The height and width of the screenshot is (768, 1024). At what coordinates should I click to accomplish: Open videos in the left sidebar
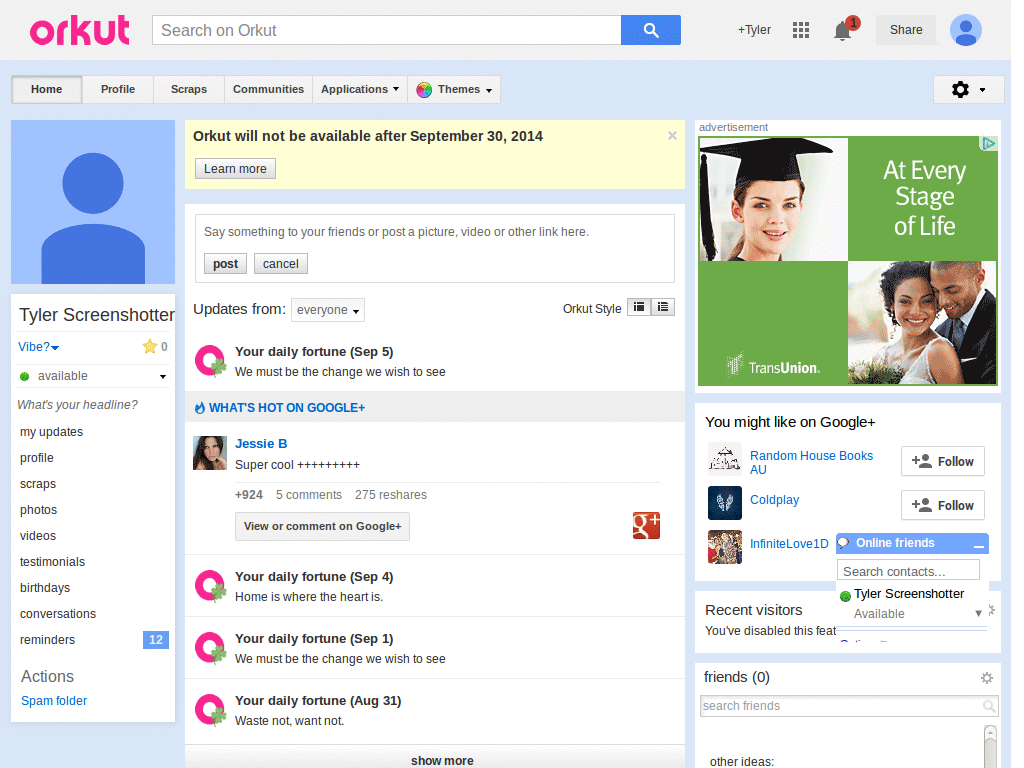38,536
